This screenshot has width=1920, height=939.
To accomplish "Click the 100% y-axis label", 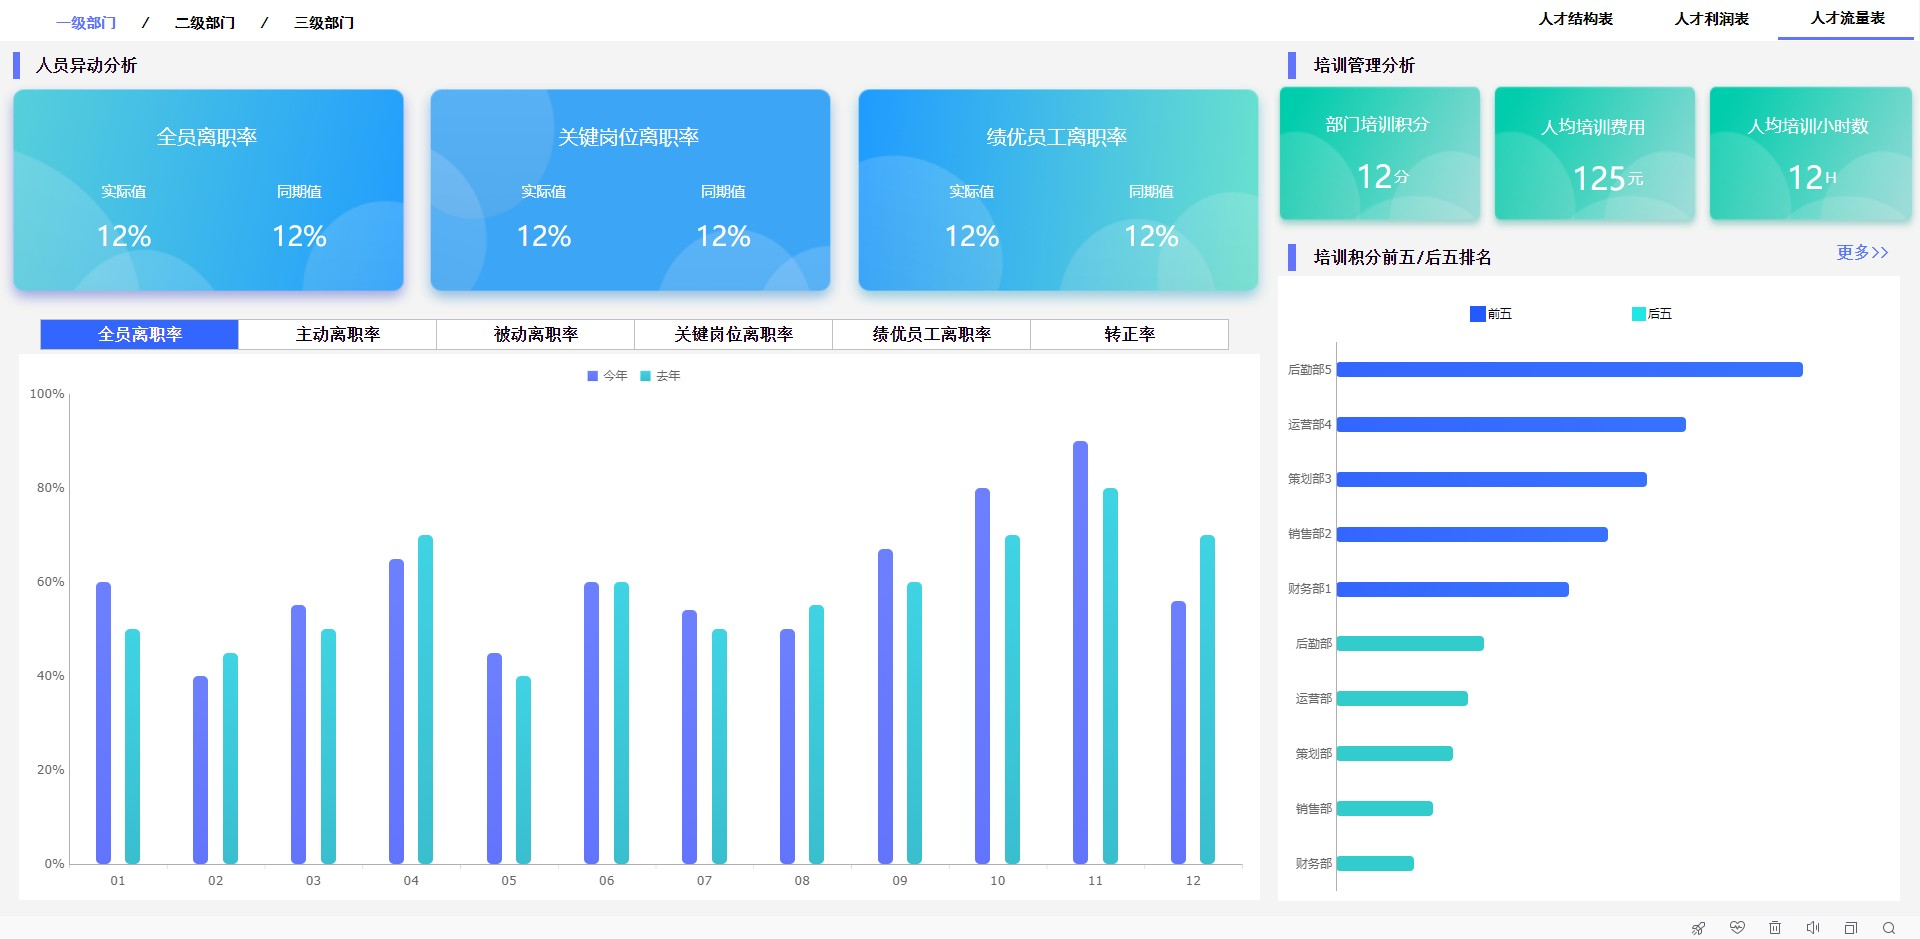I will click(x=47, y=394).
